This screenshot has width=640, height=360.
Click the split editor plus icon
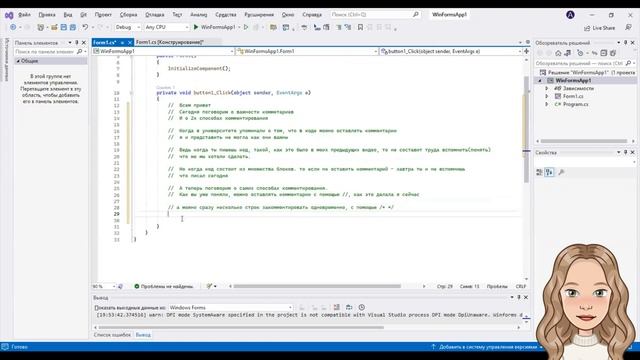click(526, 51)
